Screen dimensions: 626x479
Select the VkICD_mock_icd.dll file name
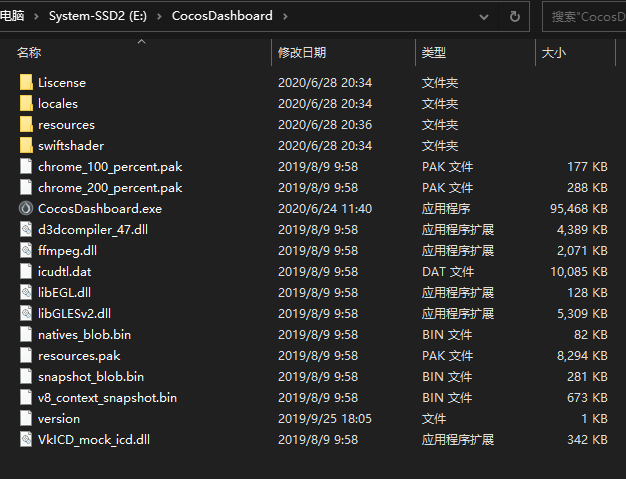94,440
